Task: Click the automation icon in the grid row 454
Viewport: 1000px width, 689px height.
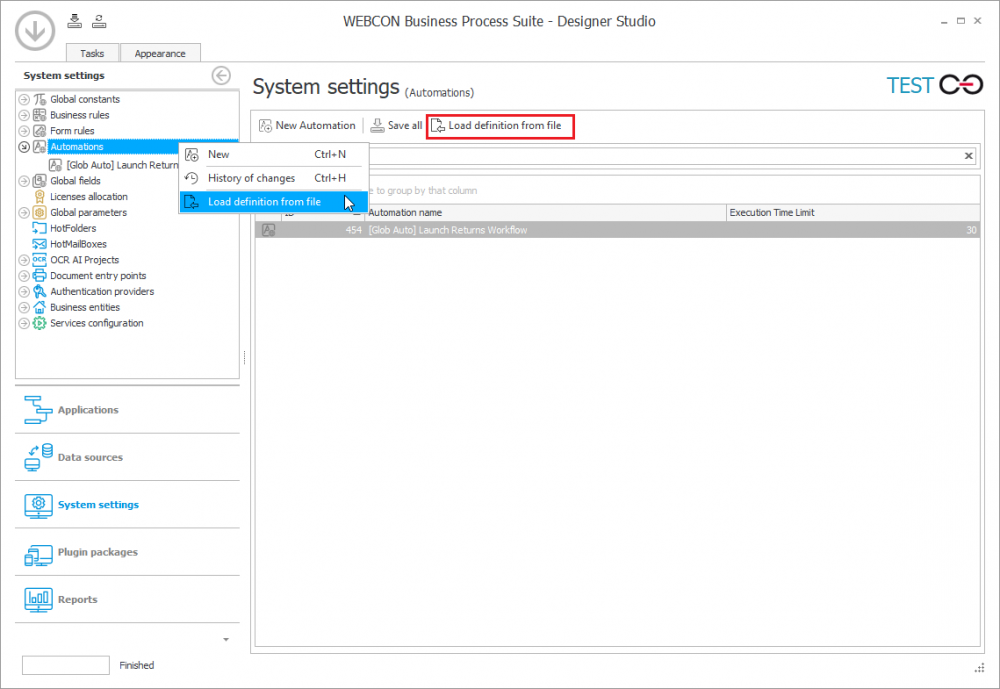Action: 269,230
